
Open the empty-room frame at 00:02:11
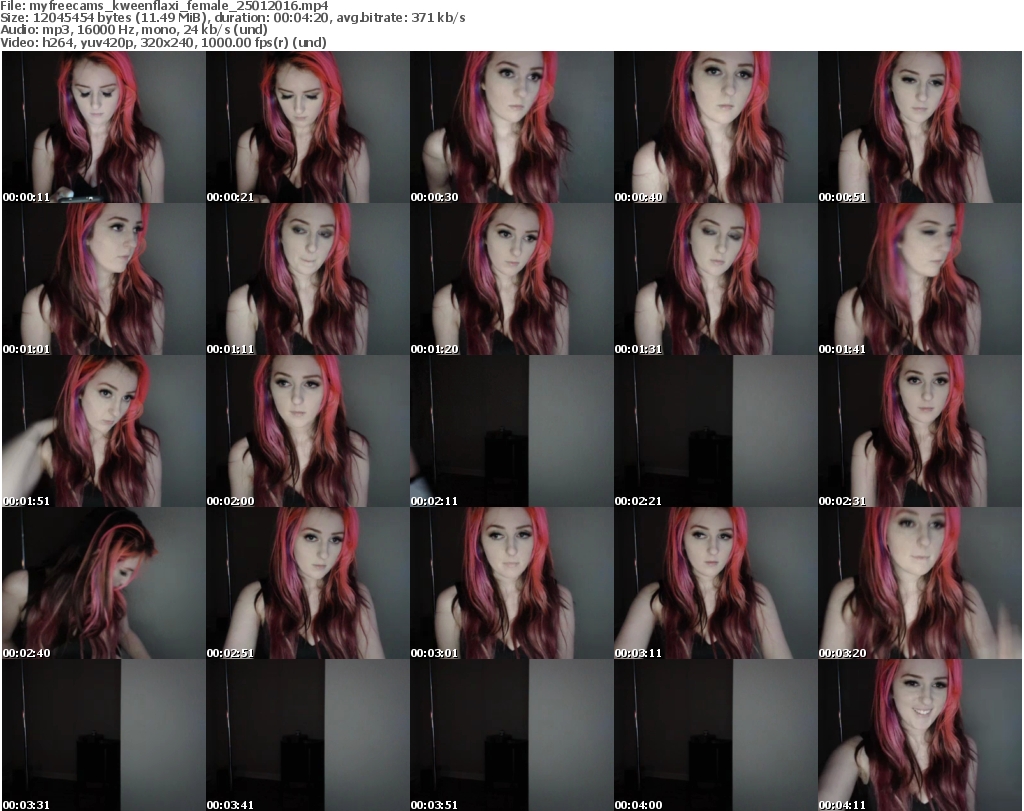tap(511, 432)
